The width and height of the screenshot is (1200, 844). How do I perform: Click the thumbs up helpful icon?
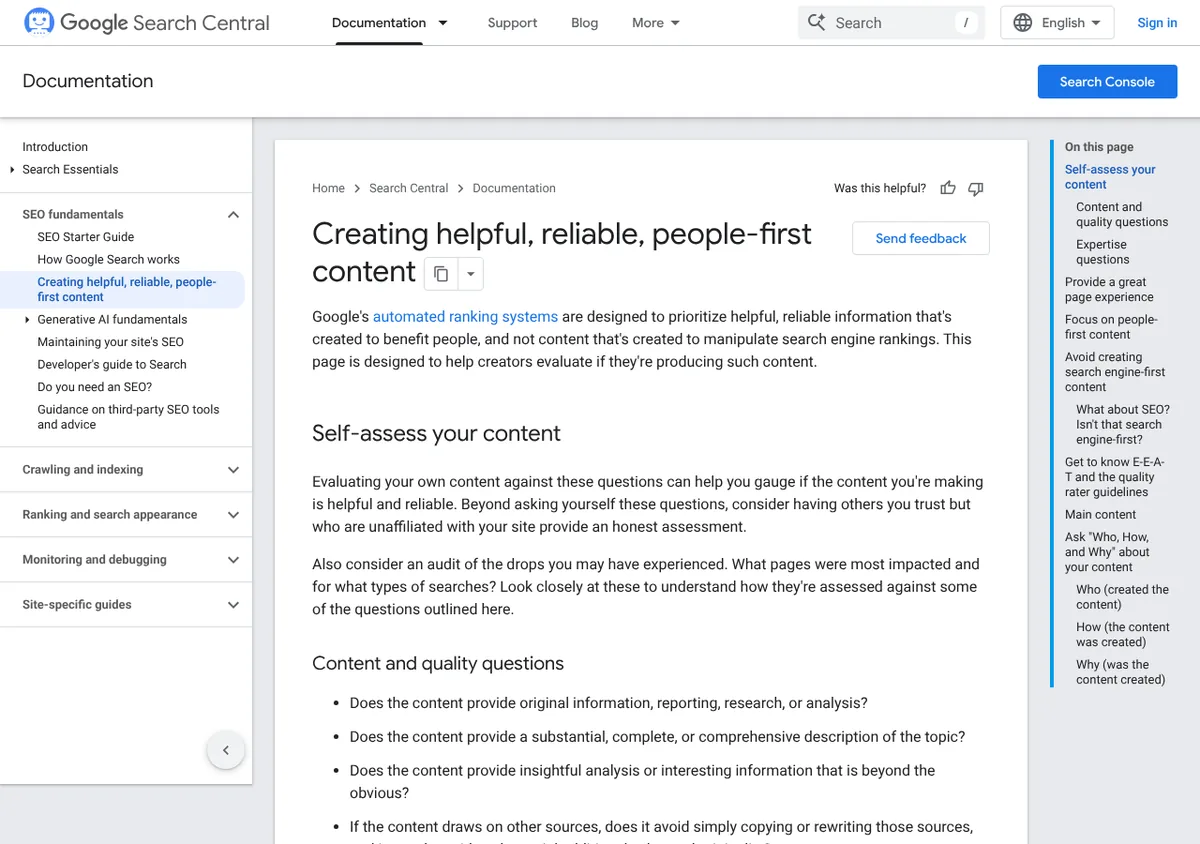pyautogui.click(x=948, y=188)
